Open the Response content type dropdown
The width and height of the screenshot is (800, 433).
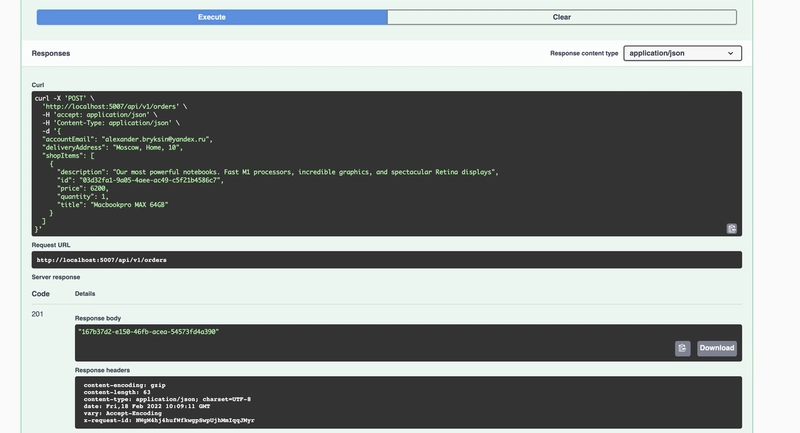point(682,53)
